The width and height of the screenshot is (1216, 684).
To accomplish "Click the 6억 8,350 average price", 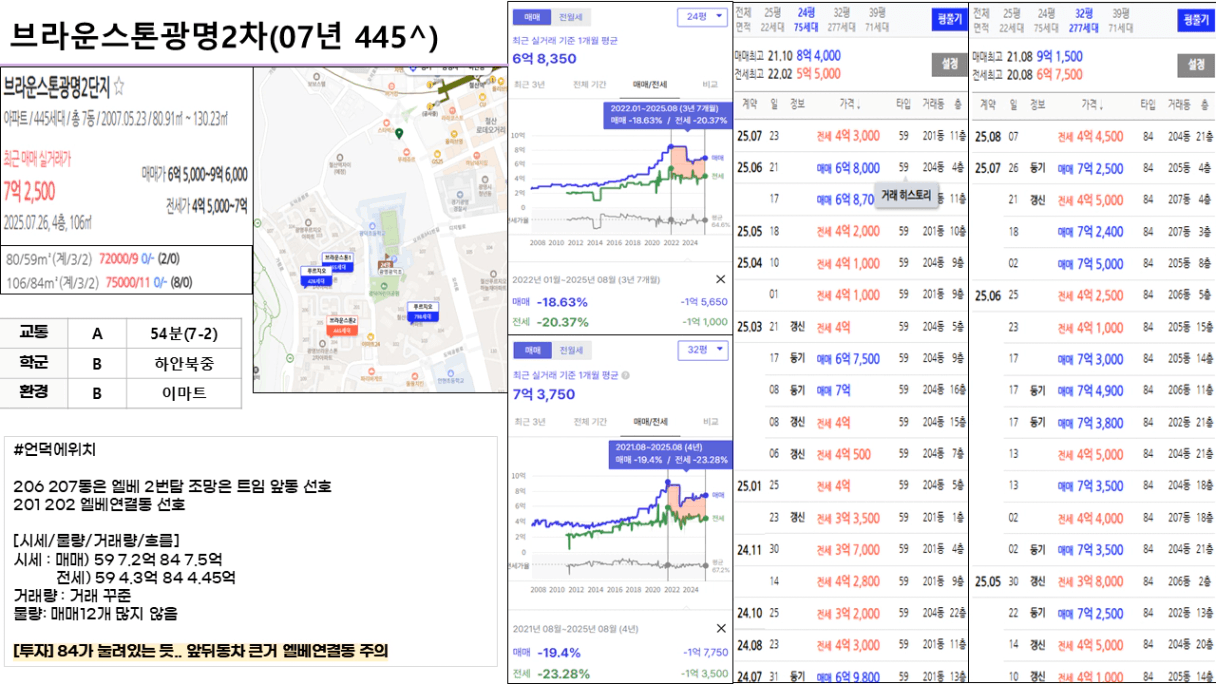I will pos(544,59).
